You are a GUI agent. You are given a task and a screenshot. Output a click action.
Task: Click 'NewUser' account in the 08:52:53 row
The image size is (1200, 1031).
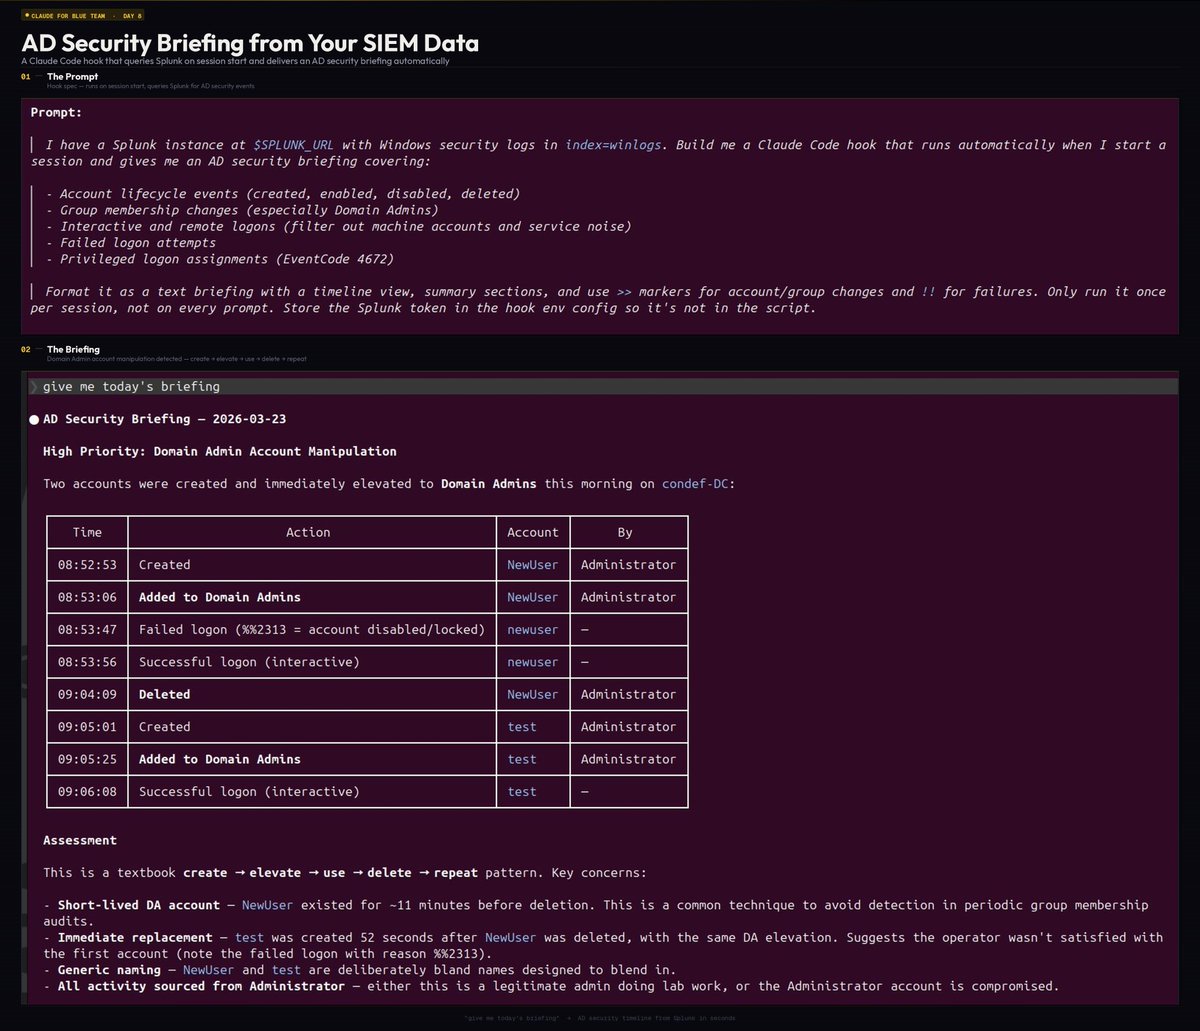point(533,565)
